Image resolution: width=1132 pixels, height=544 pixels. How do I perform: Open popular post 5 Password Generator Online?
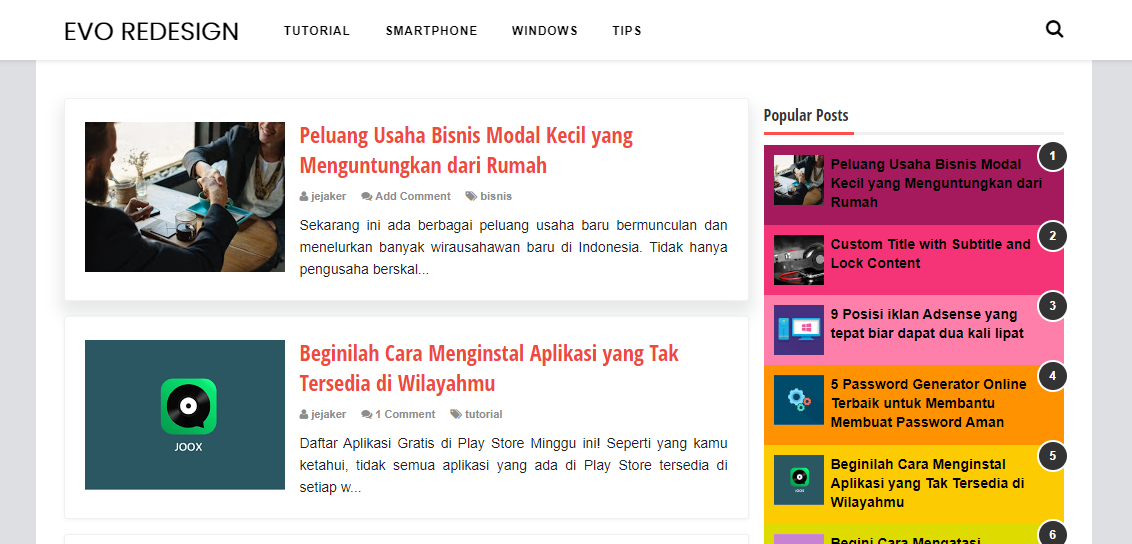[x=928, y=403]
